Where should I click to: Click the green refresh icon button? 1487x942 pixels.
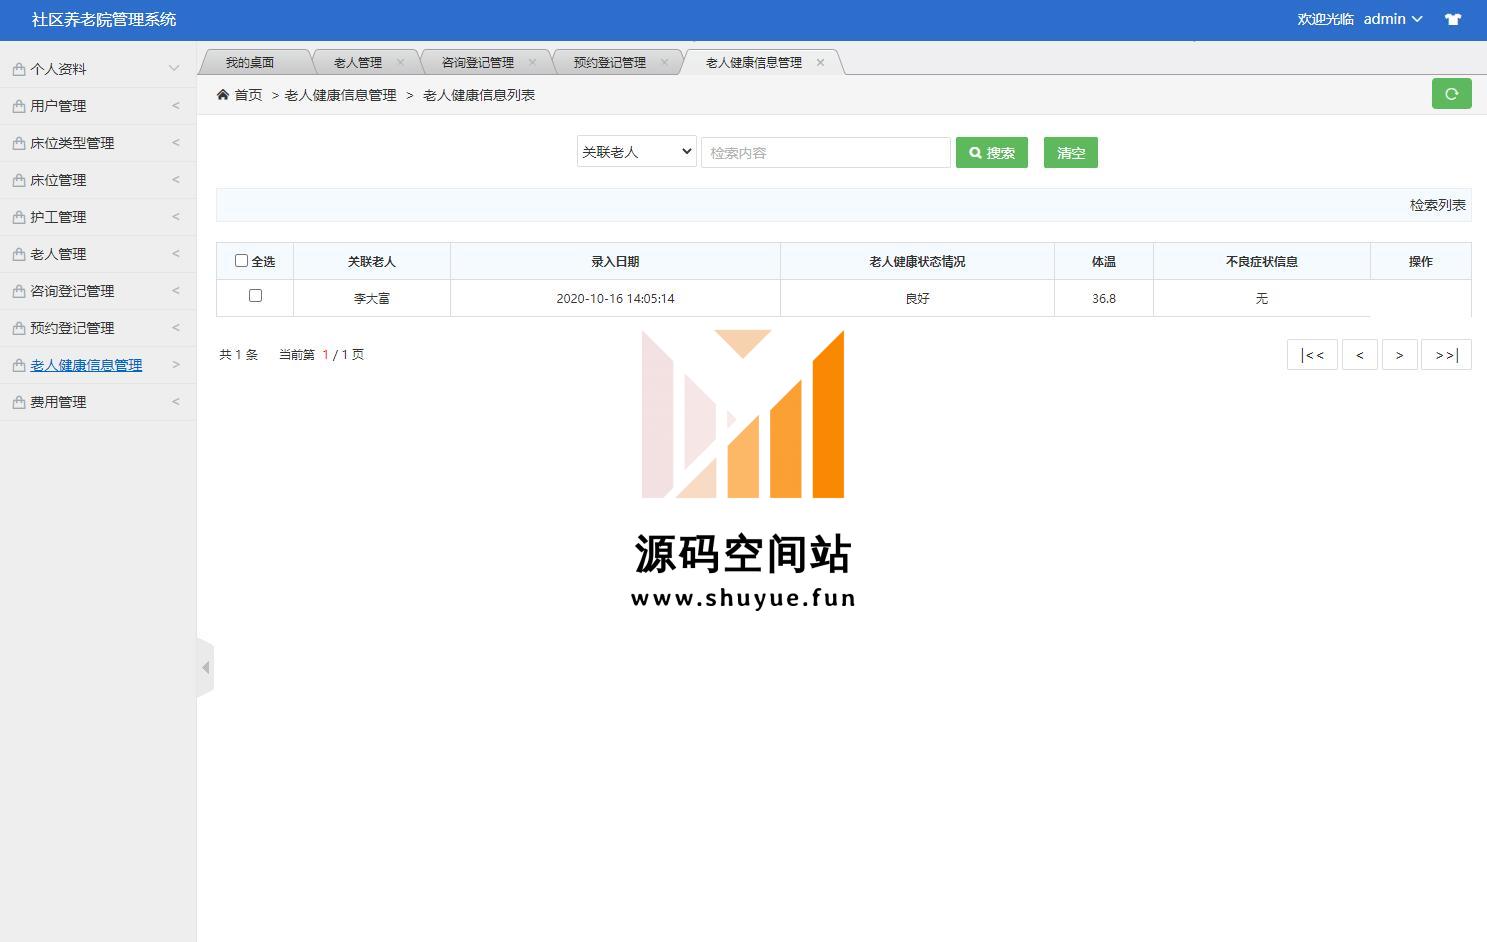click(1451, 94)
